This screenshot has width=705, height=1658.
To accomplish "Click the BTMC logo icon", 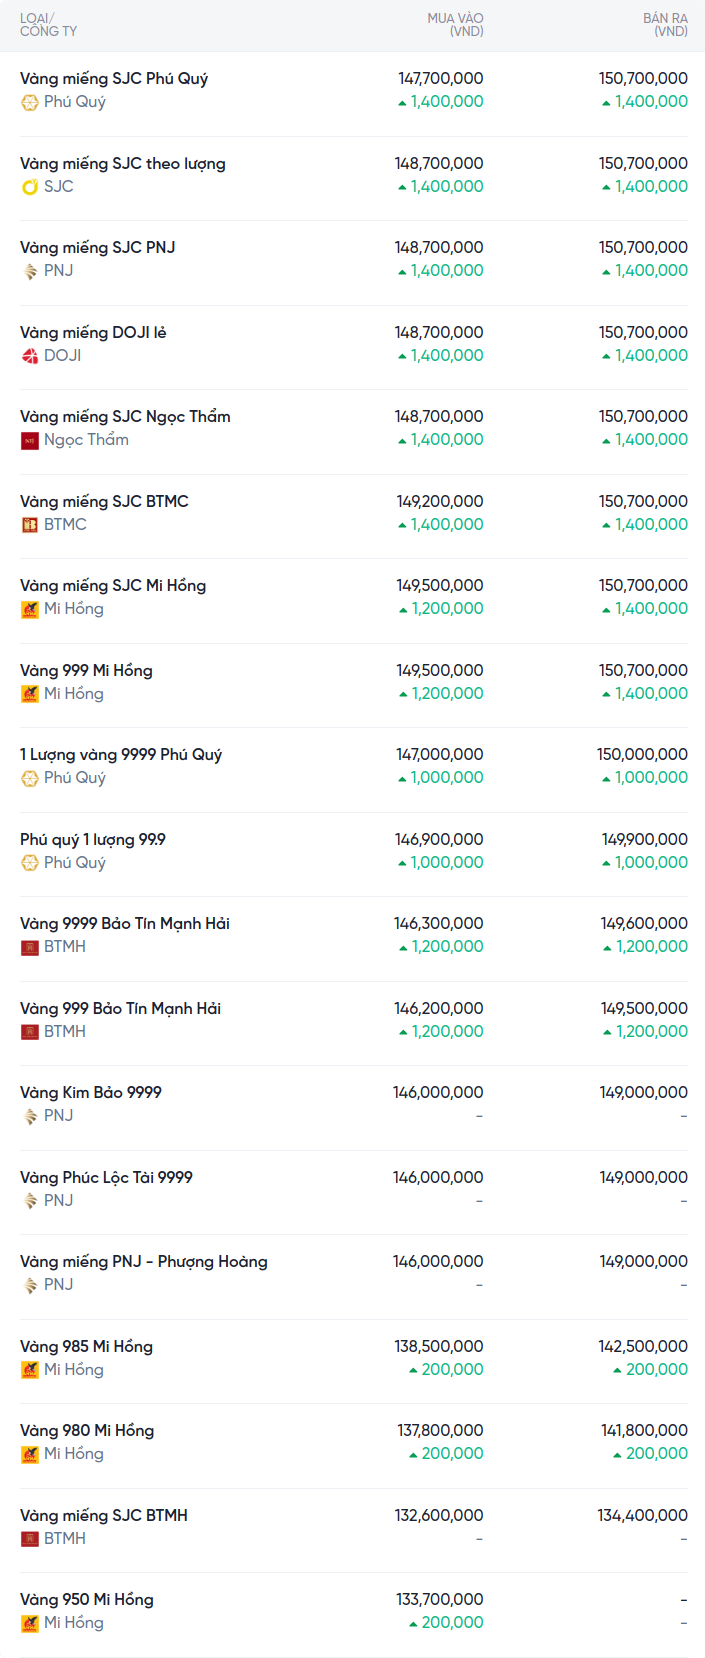I will pyautogui.click(x=30, y=525).
